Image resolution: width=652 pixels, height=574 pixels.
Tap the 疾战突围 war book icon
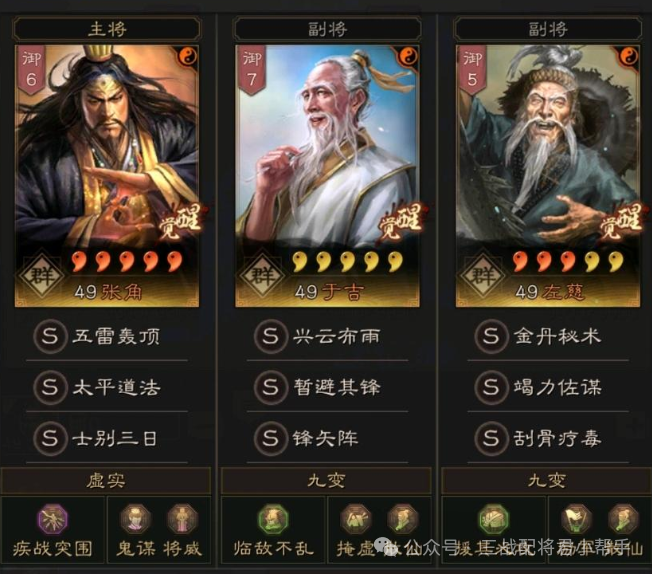click(x=52, y=519)
